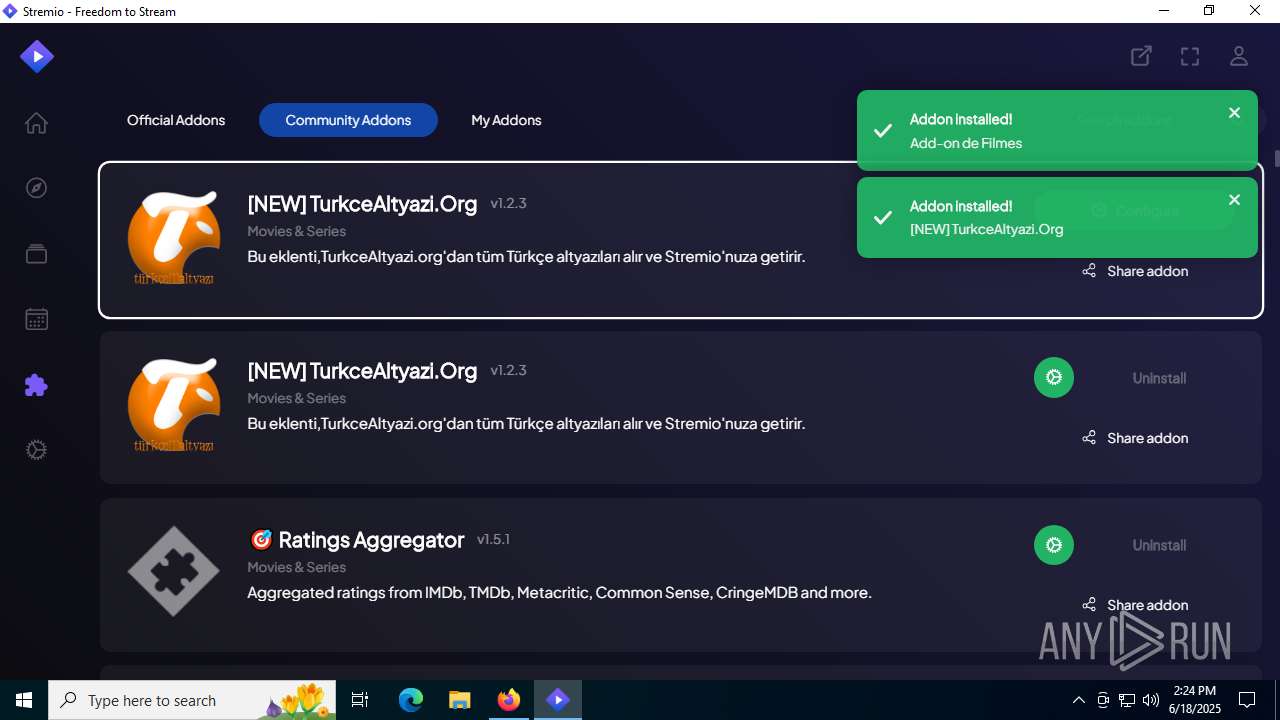Open the volume control in tray
The width and height of the screenshot is (1280, 720).
coord(1151,700)
